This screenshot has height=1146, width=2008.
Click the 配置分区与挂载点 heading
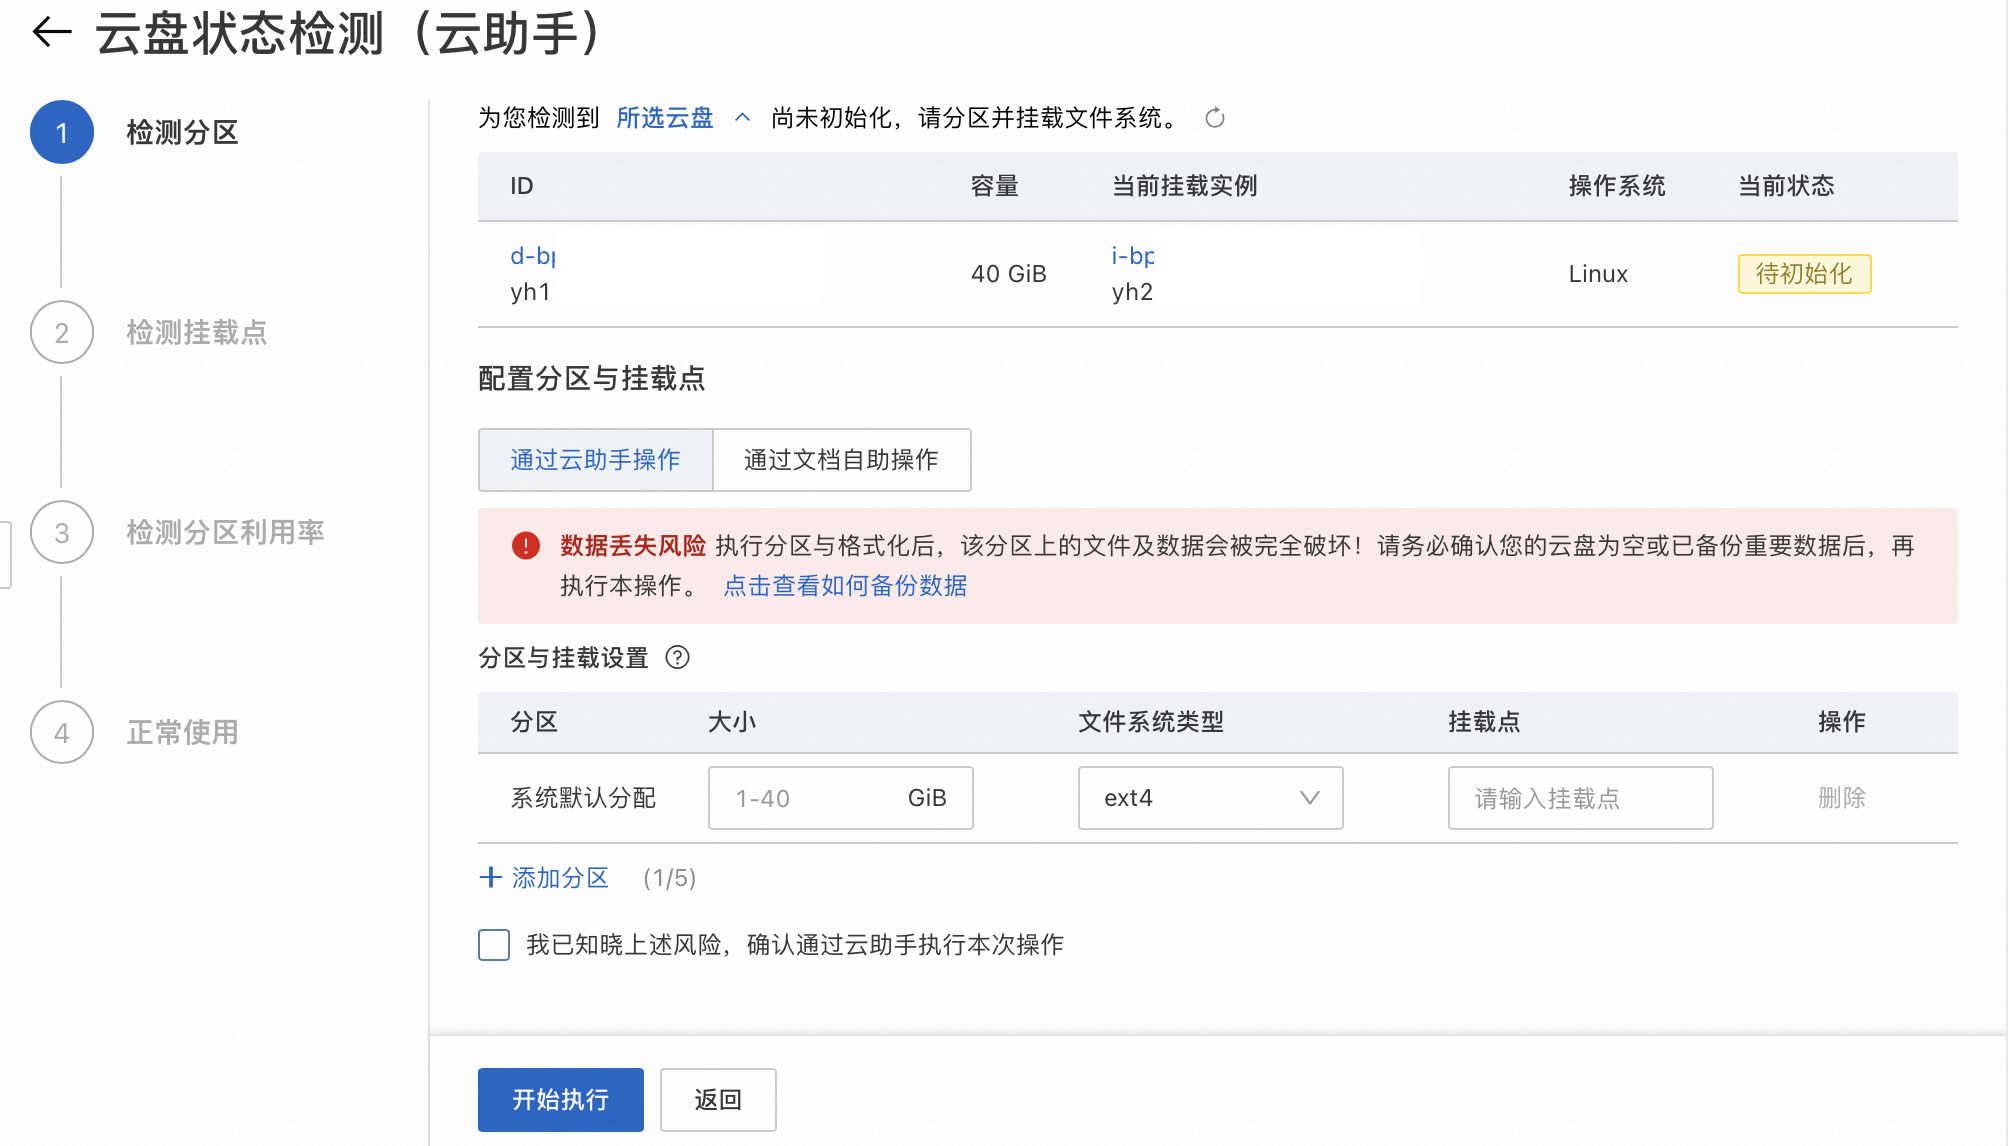(x=591, y=378)
